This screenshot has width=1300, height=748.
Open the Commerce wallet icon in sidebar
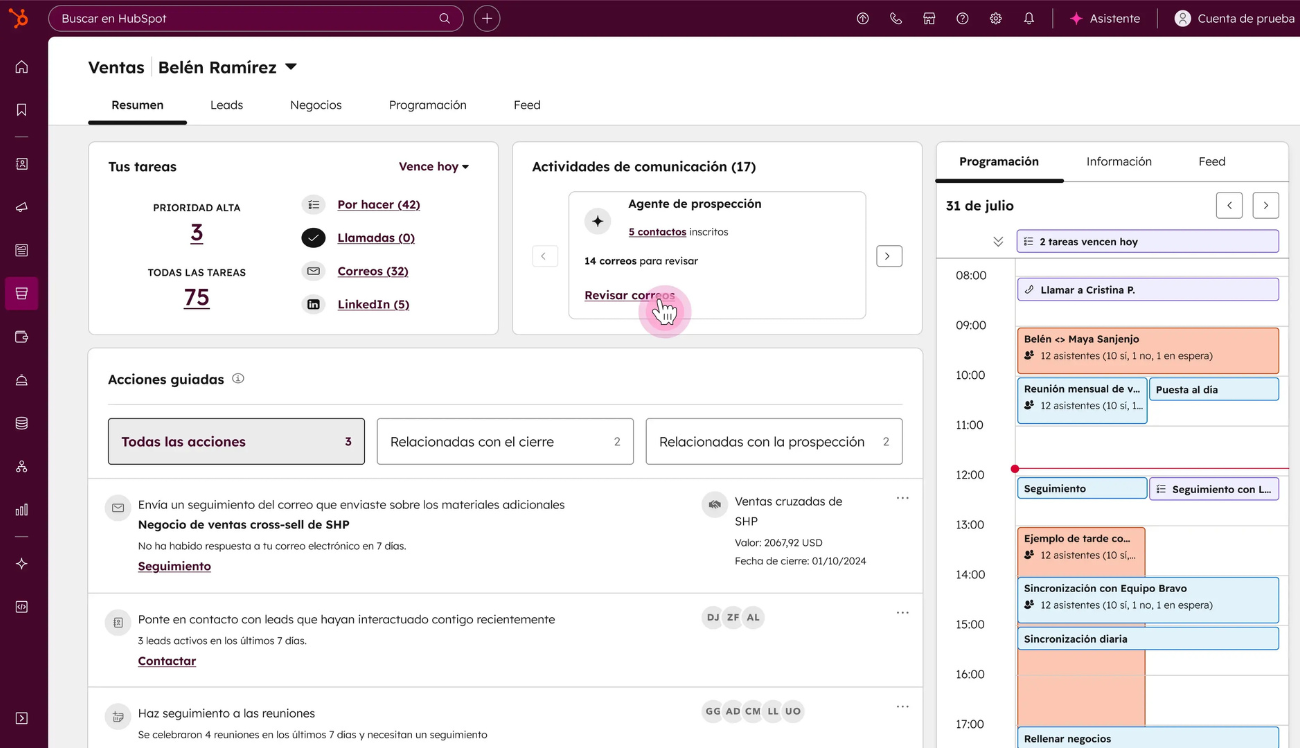point(21,338)
